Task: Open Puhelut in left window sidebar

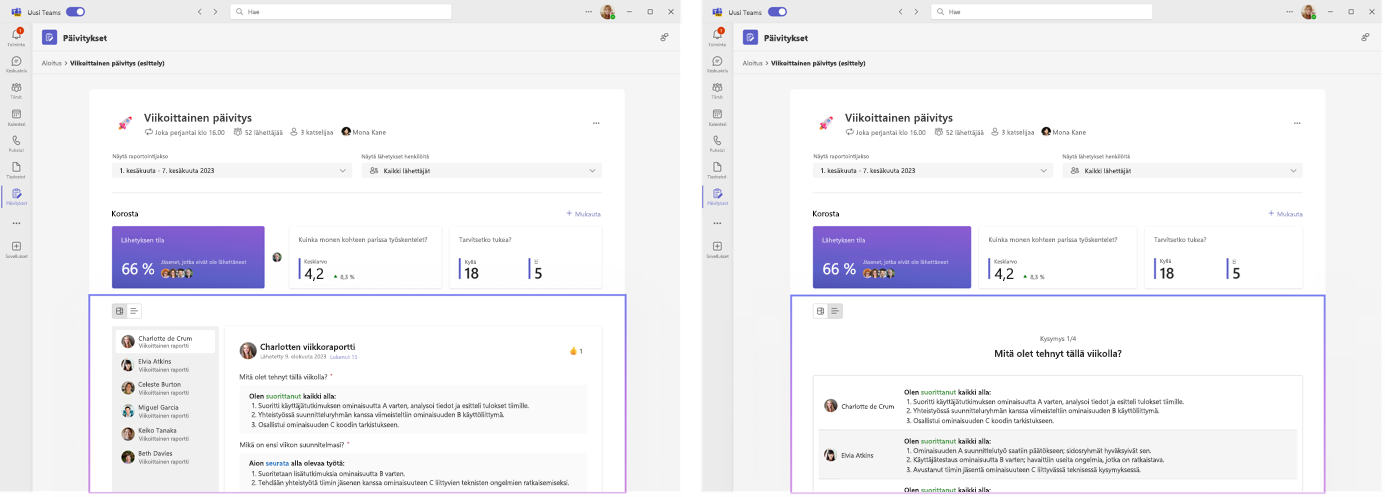Action: click(16, 143)
